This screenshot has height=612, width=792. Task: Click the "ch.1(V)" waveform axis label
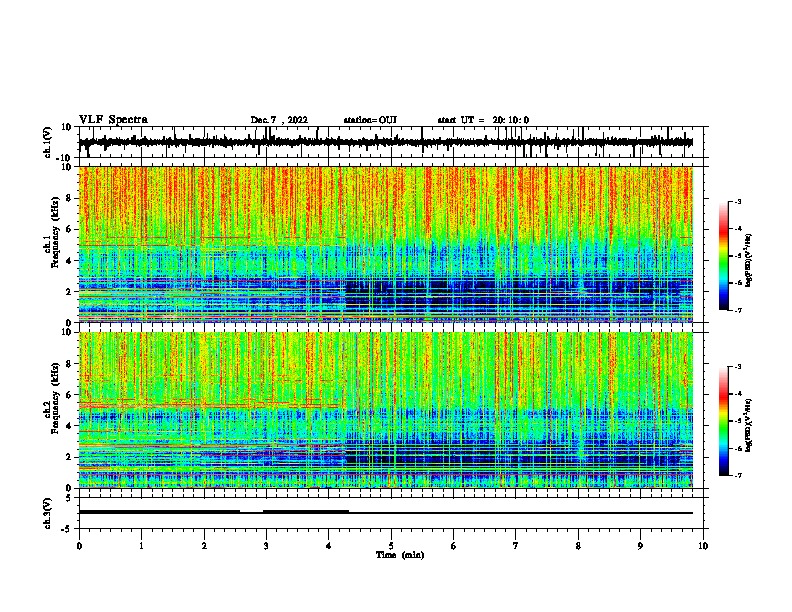tap(48, 142)
